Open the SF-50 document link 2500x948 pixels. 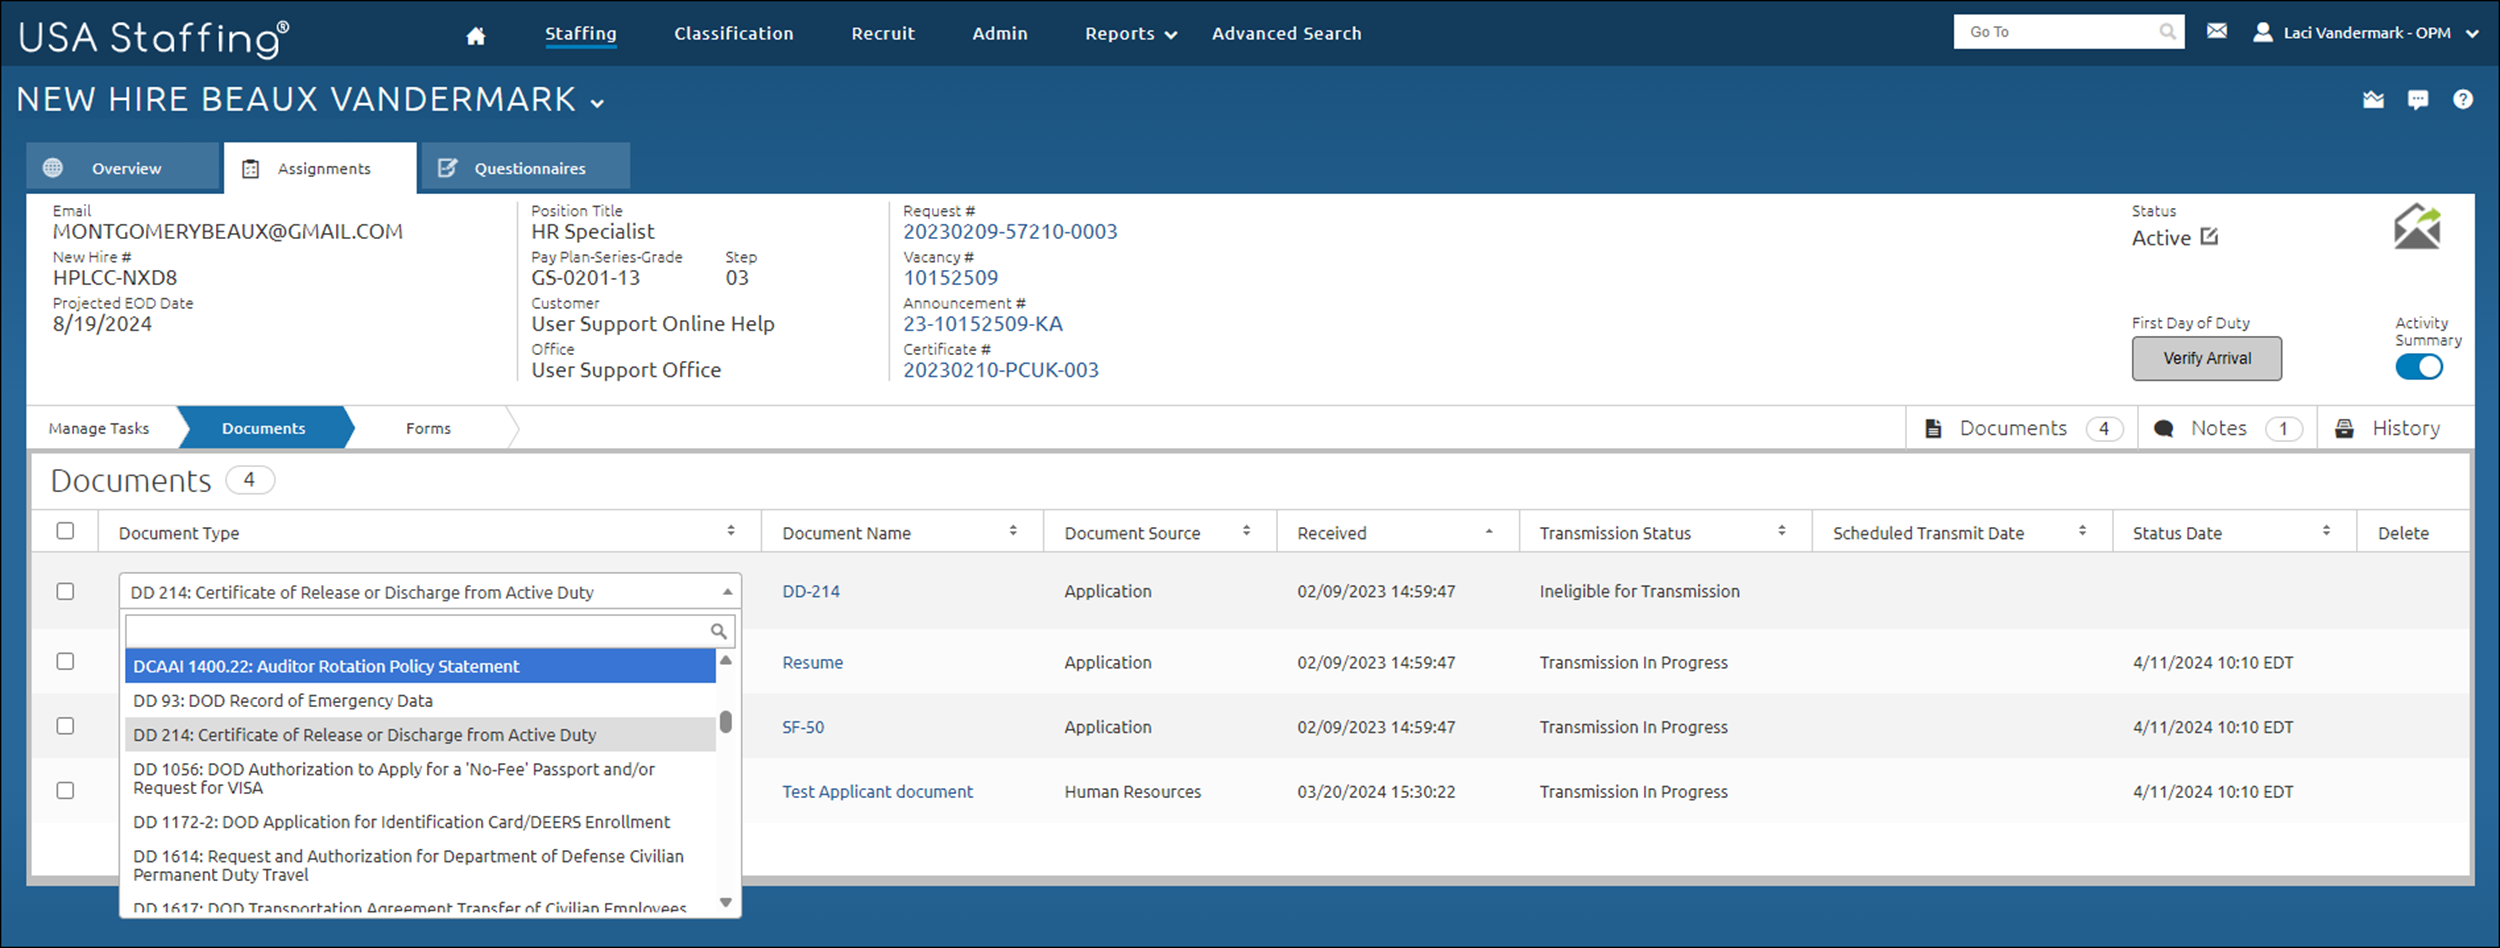point(803,727)
